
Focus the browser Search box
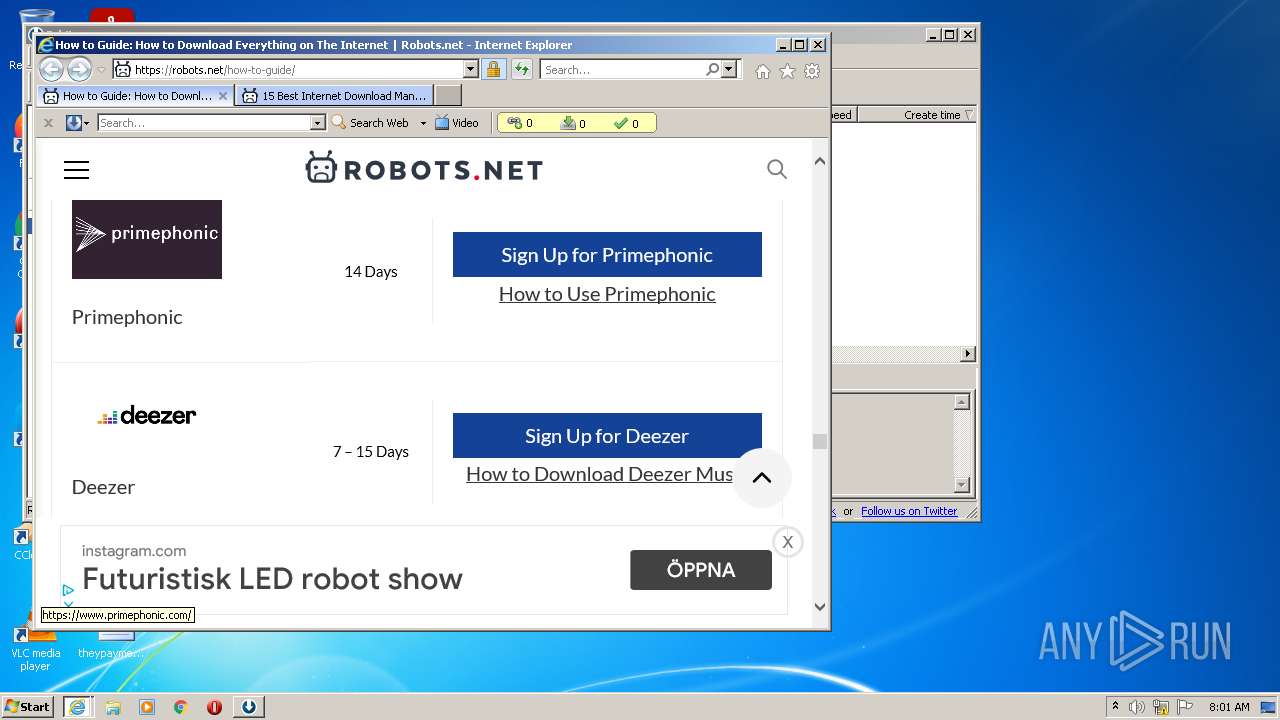622,69
